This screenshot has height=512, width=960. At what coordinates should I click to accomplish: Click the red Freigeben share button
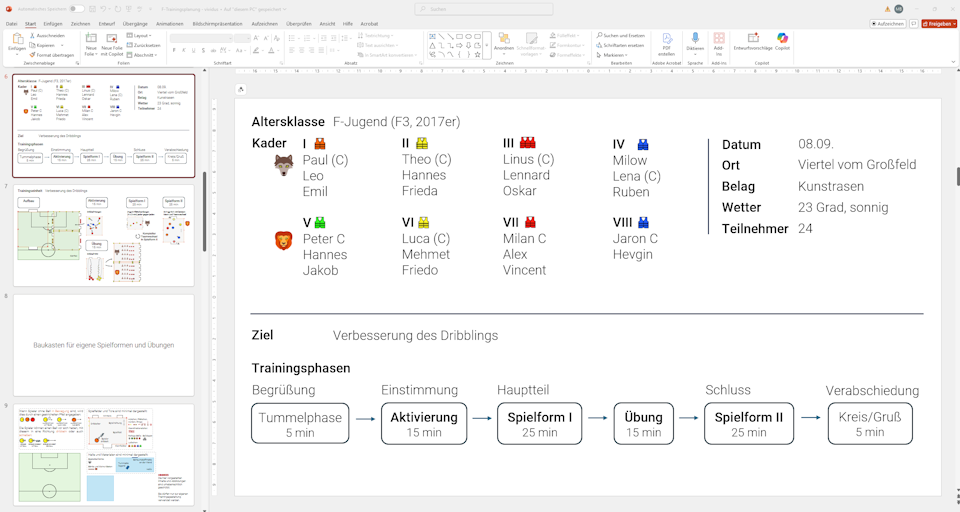tap(939, 23)
